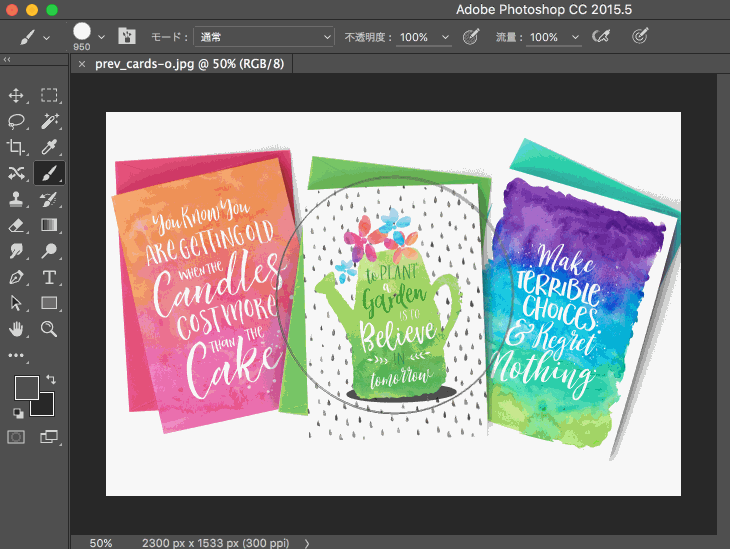This screenshot has width=730, height=549.
Task: Select the Zoom magnifier tool
Action: coord(49,329)
